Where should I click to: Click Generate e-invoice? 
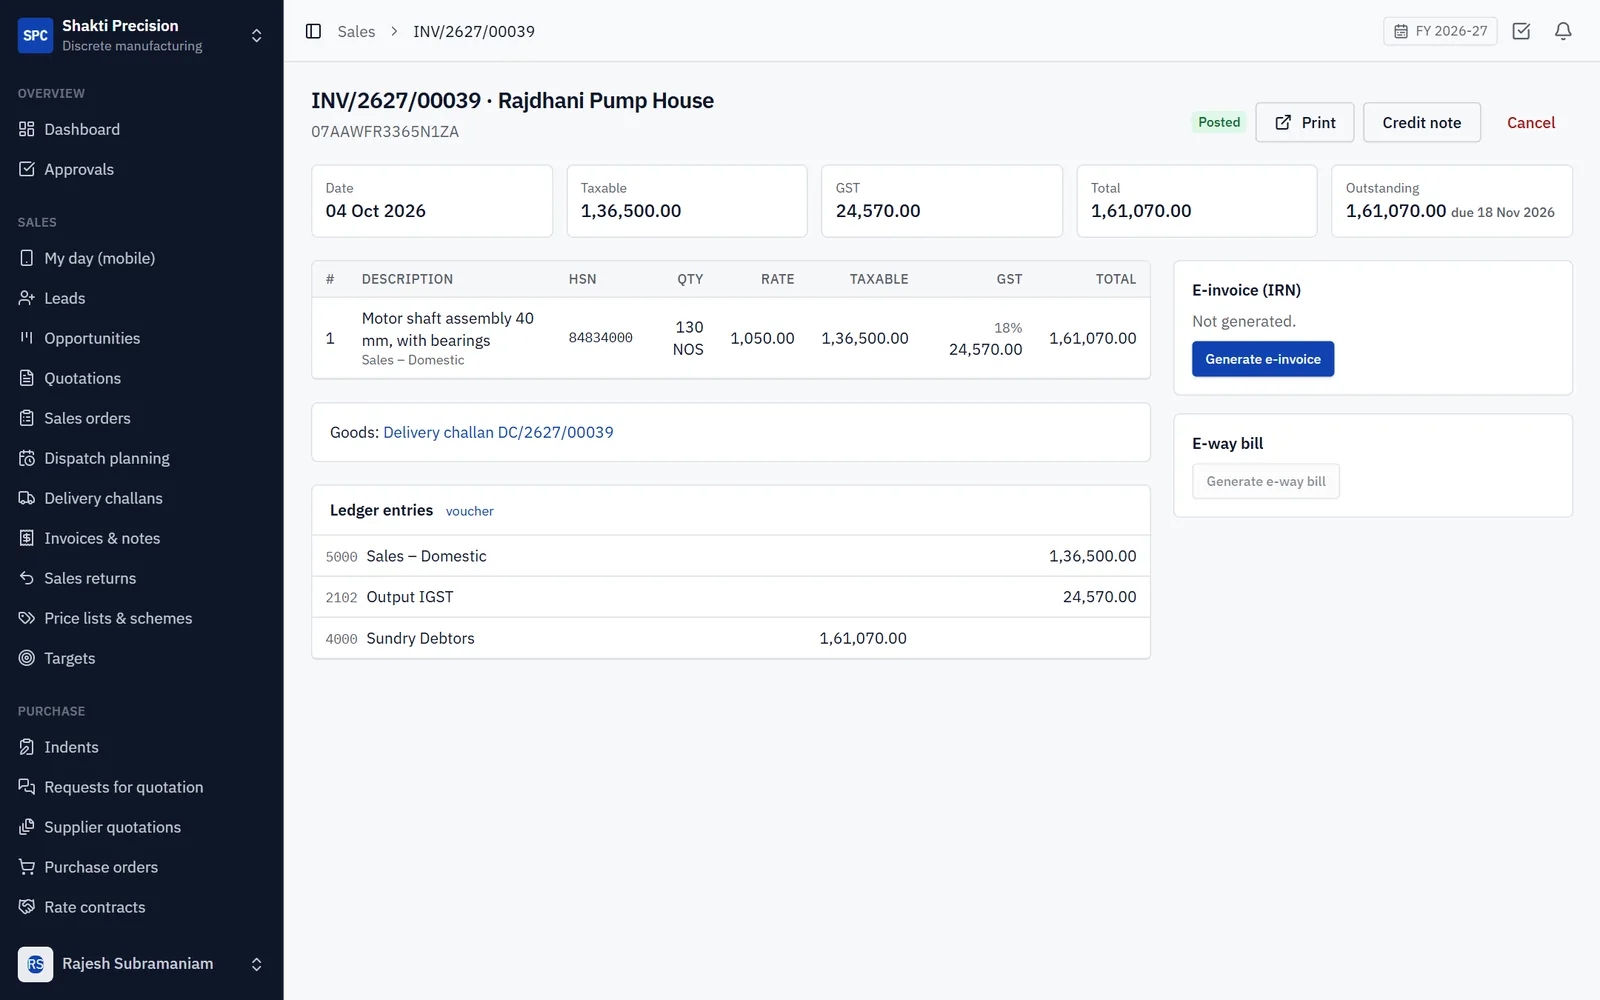coord(1263,359)
